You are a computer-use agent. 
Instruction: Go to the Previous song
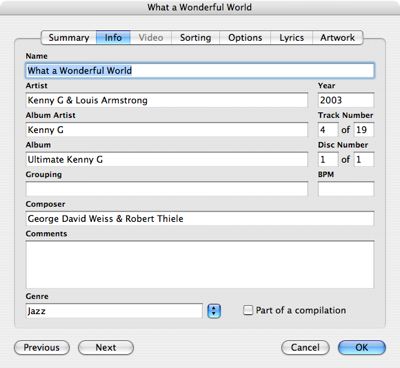click(x=42, y=348)
